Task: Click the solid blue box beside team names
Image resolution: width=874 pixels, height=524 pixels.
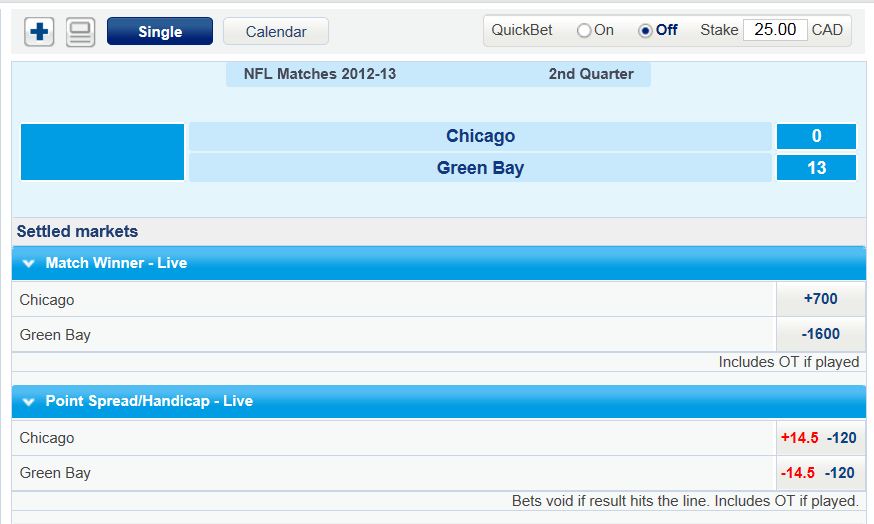Action: [x=103, y=152]
